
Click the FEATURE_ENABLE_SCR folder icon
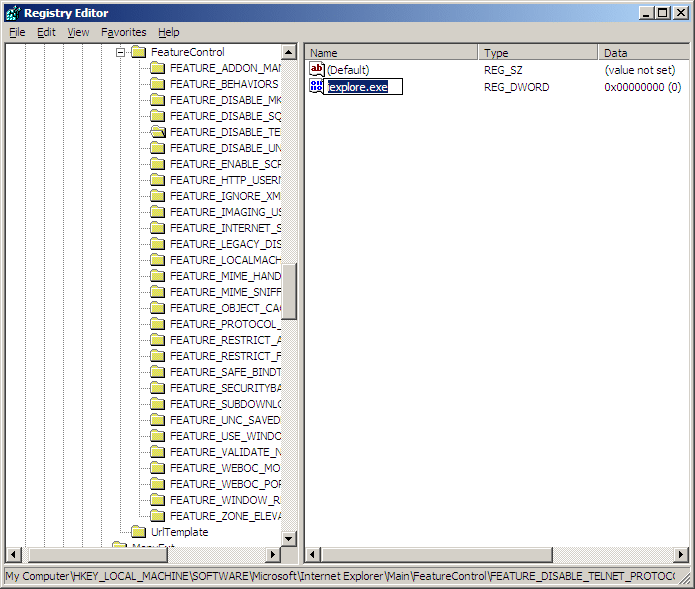coord(157,164)
